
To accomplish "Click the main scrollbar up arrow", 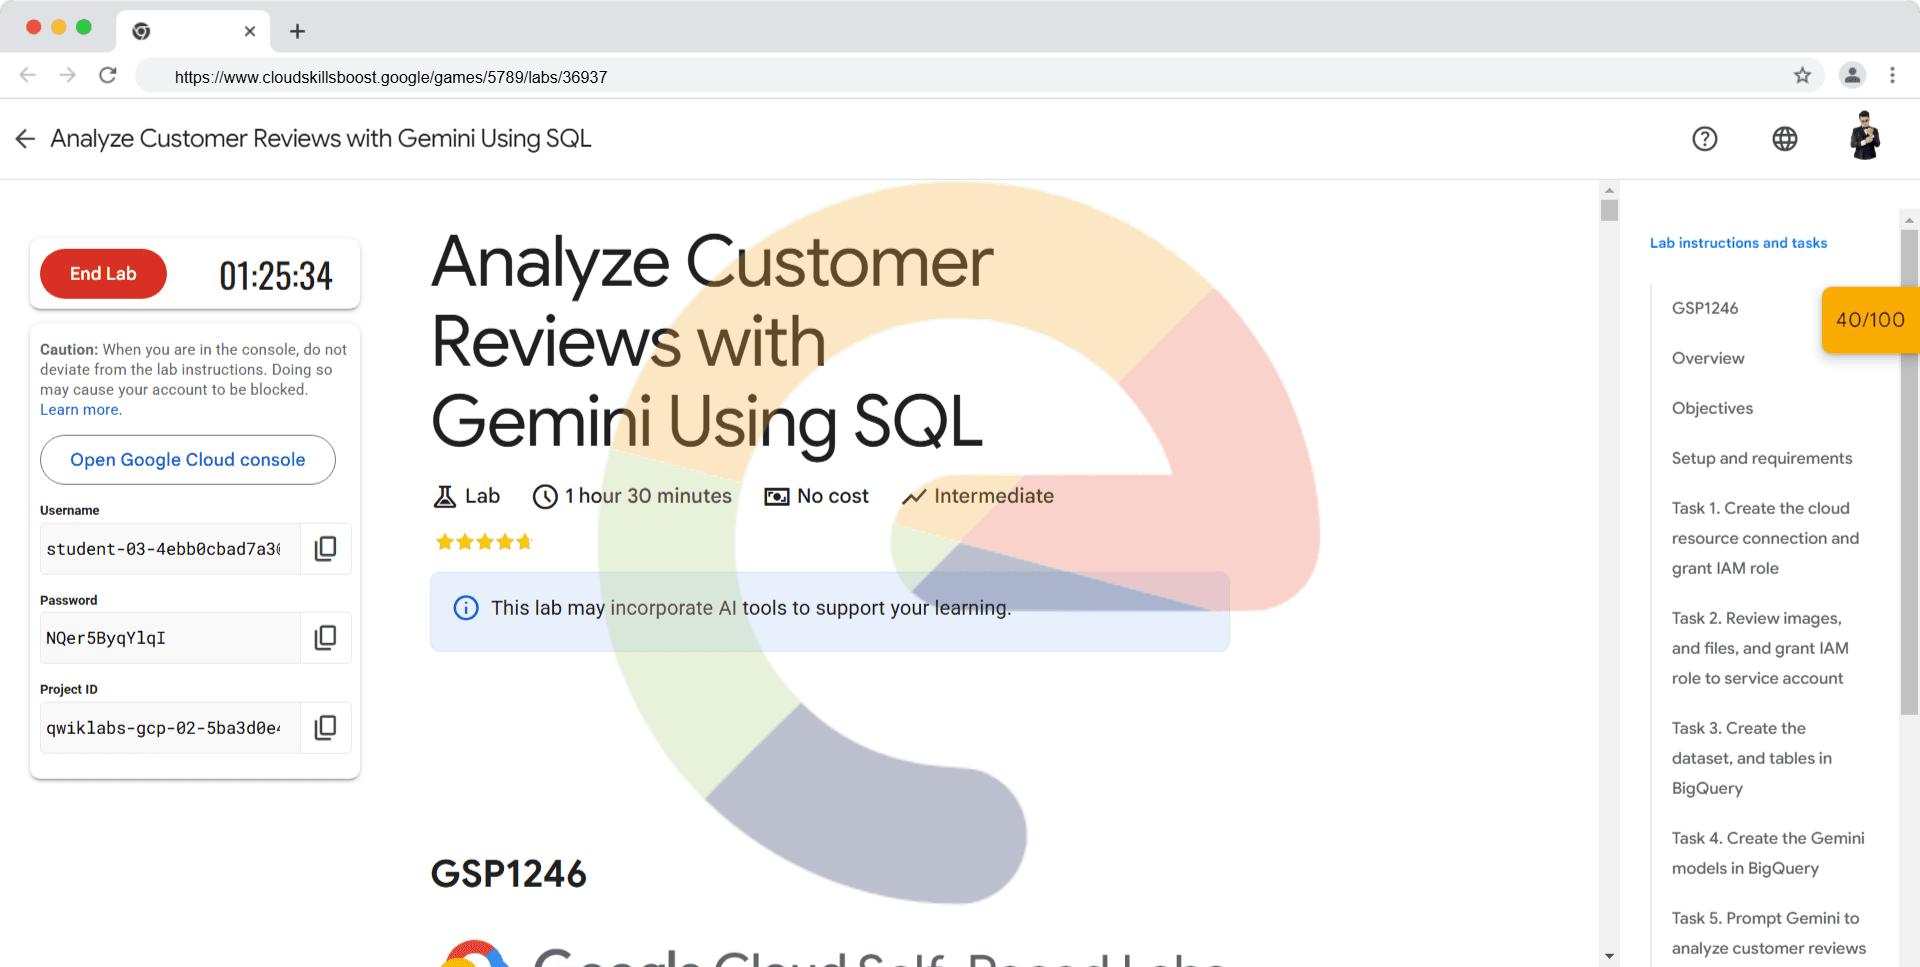I will click(x=1609, y=190).
